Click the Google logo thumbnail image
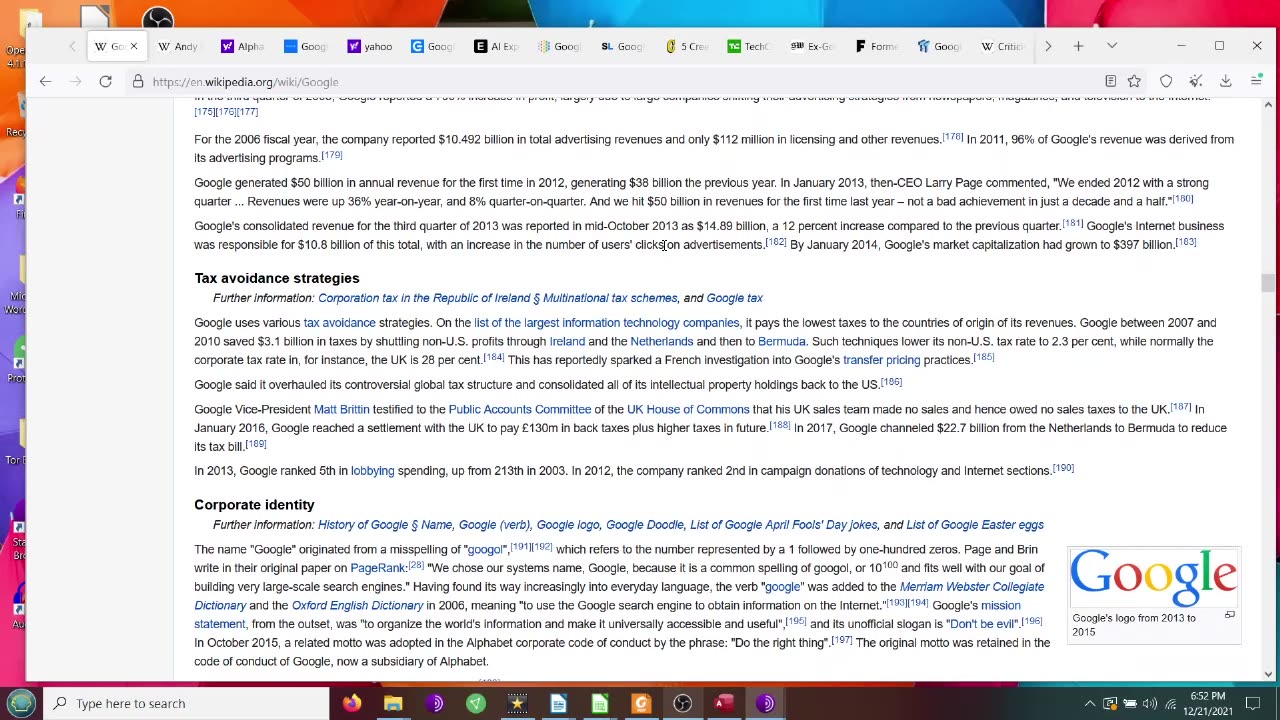The height and width of the screenshot is (720, 1280). (x=1154, y=577)
